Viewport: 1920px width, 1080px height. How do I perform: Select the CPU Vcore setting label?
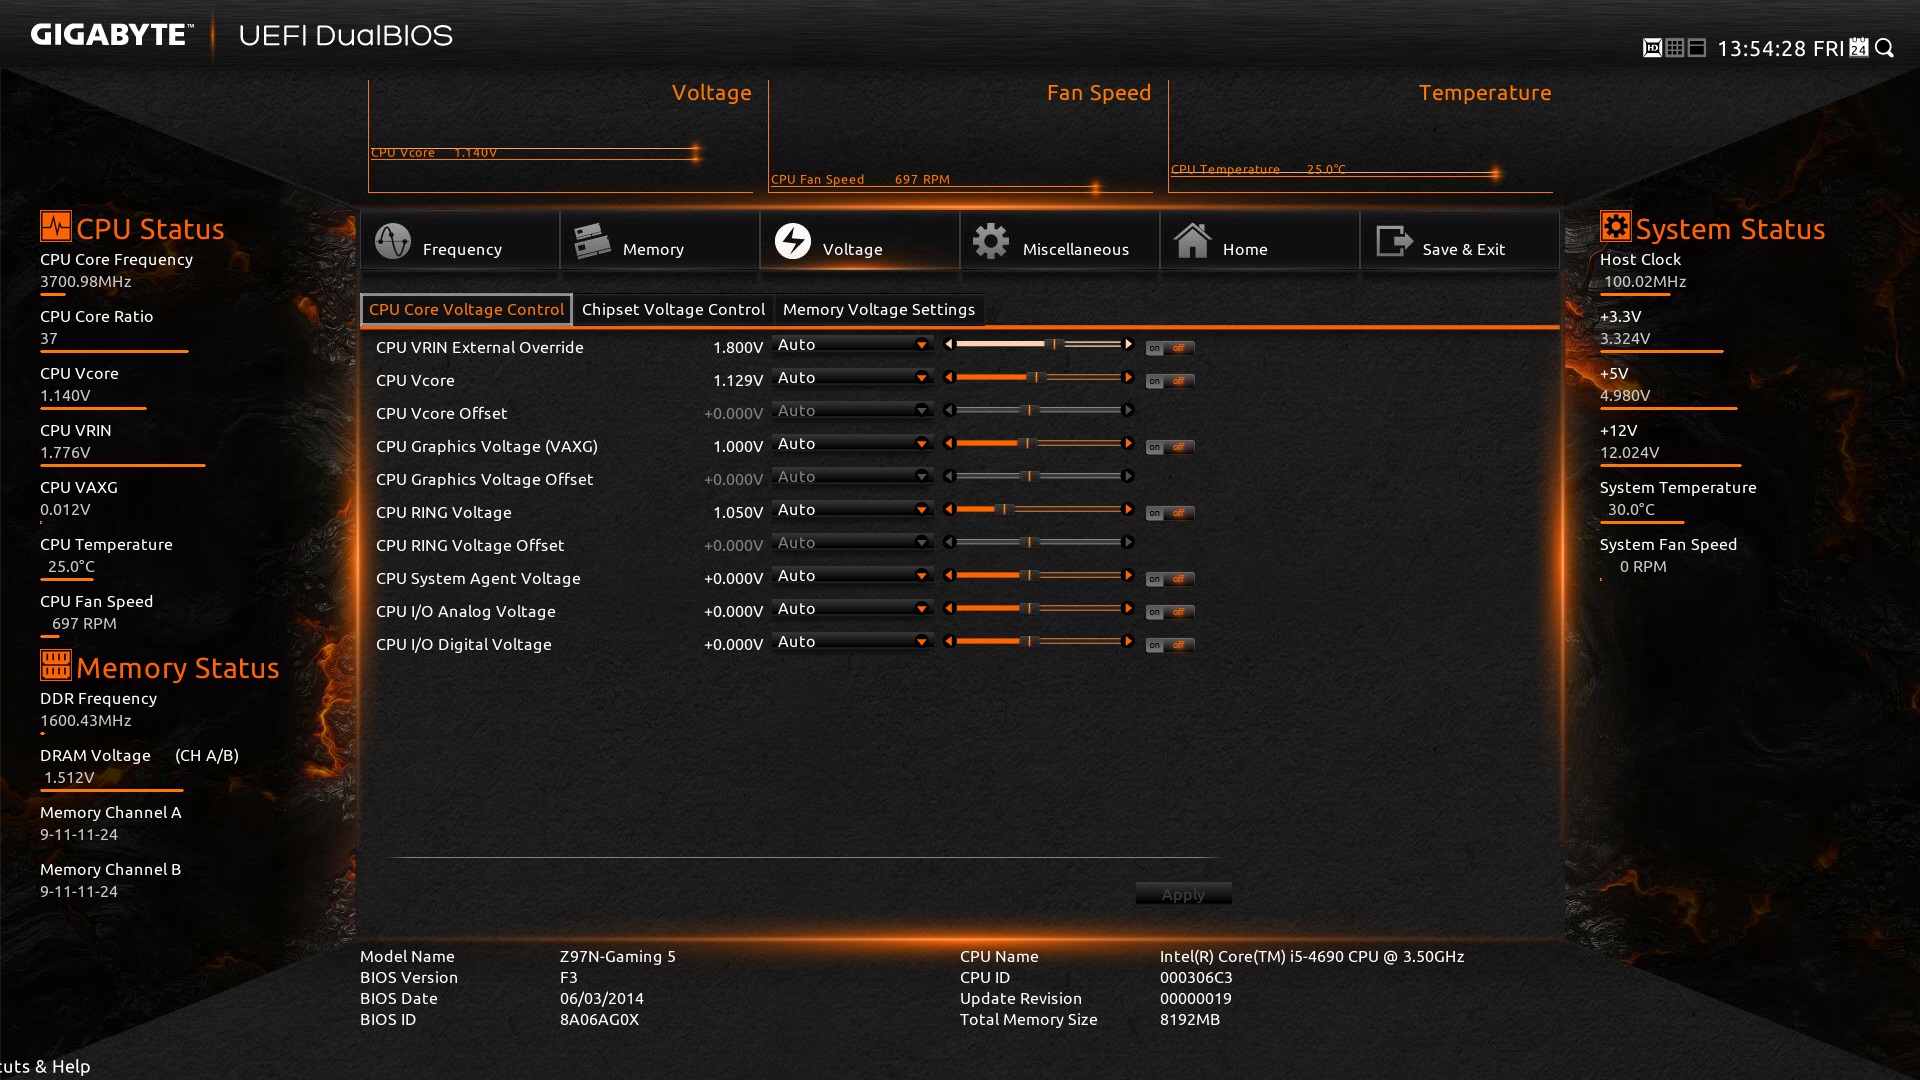coord(415,380)
